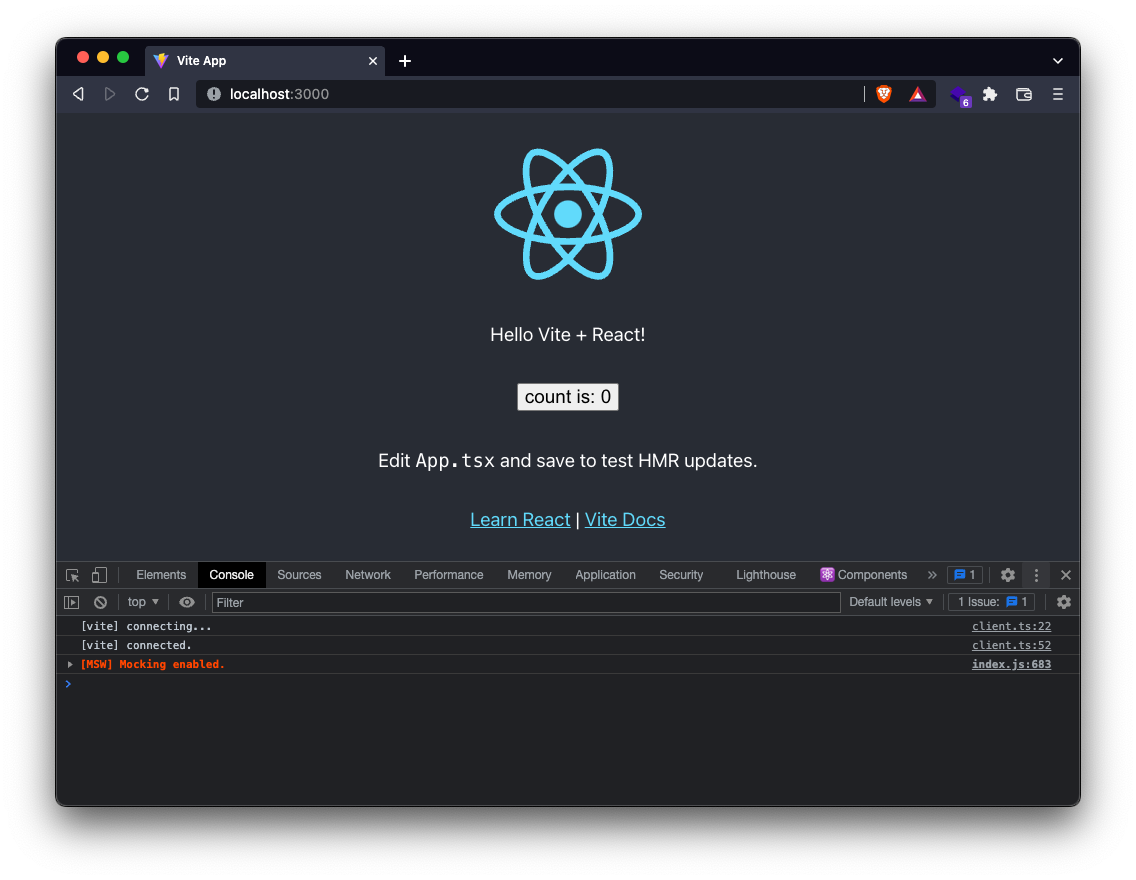Screen dimensions: 1136x880
Task: Open source link client.ts:52
Action: pyautogui.click(x=1011, y=645)
